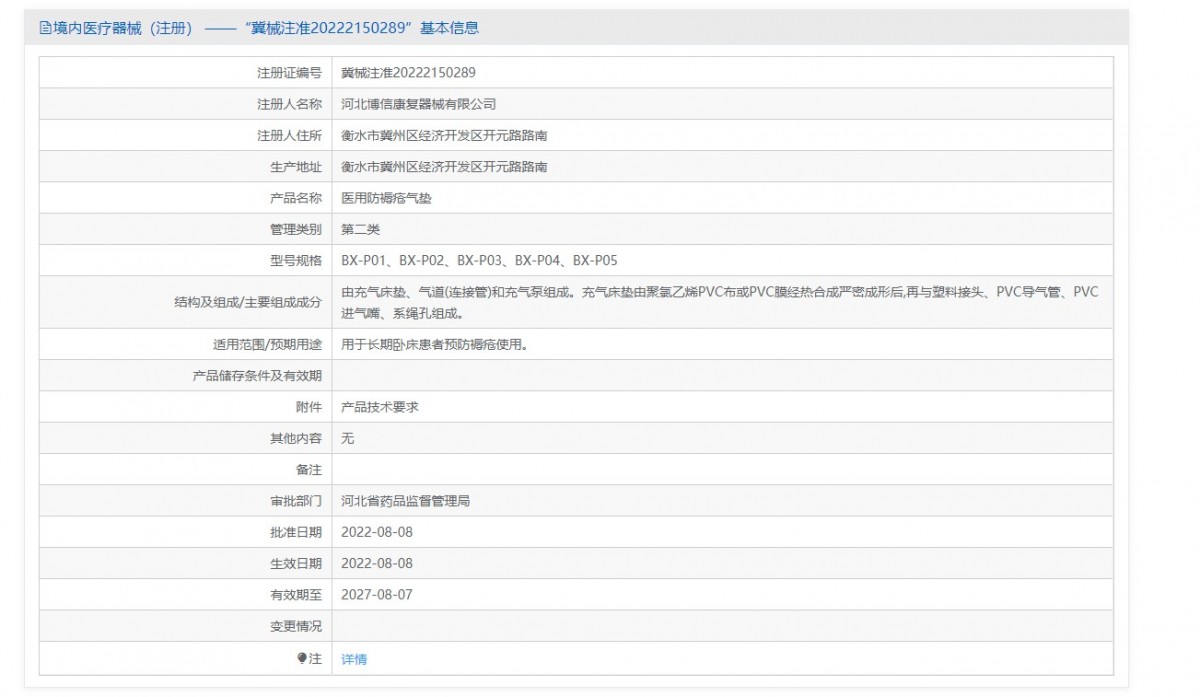Image resolution: width=1200 pixels, height=697 pixels.
Task: Click the 注册证编号 label
Action: (x=290, y=73)
